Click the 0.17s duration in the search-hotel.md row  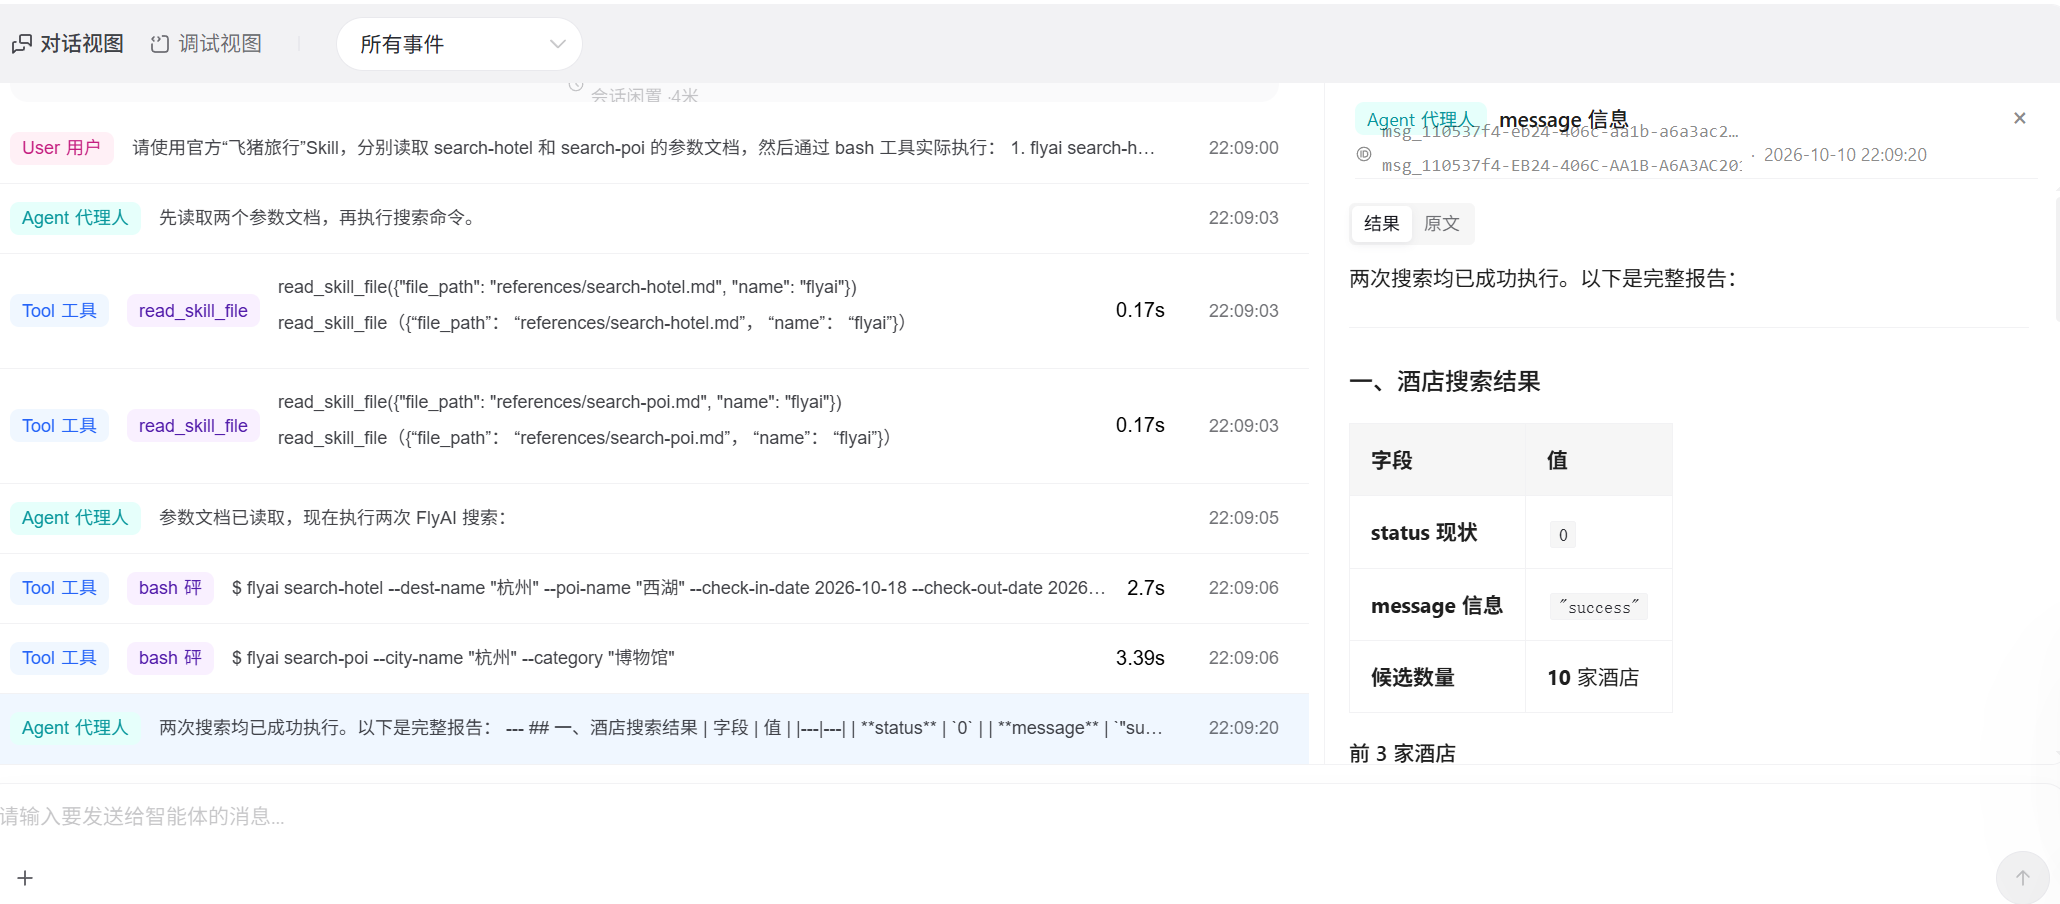click(1140, 311)
